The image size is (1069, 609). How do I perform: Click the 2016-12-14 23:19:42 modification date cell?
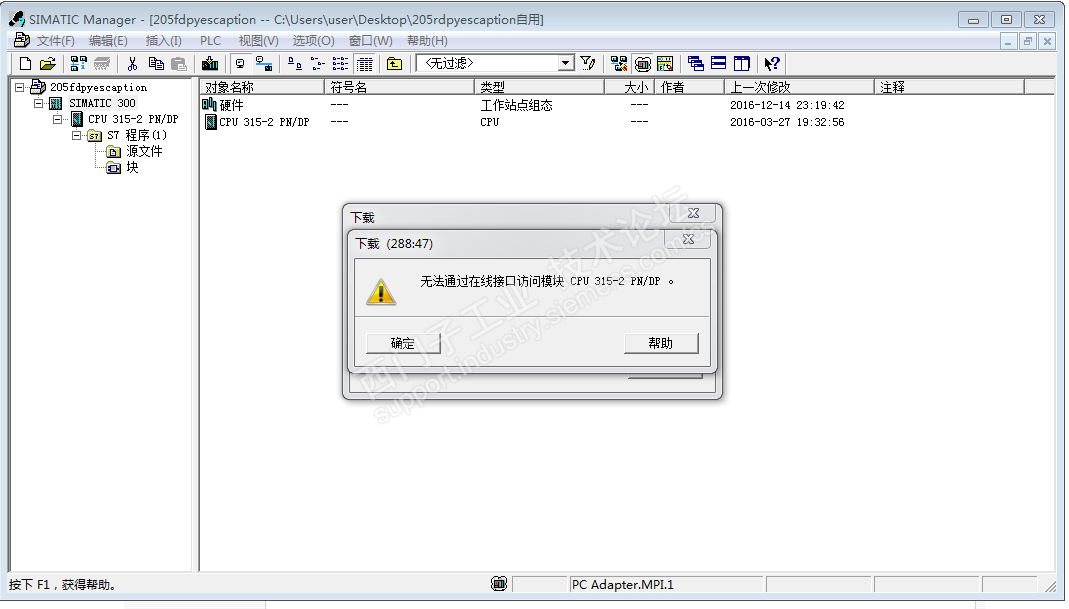[787, 105]
